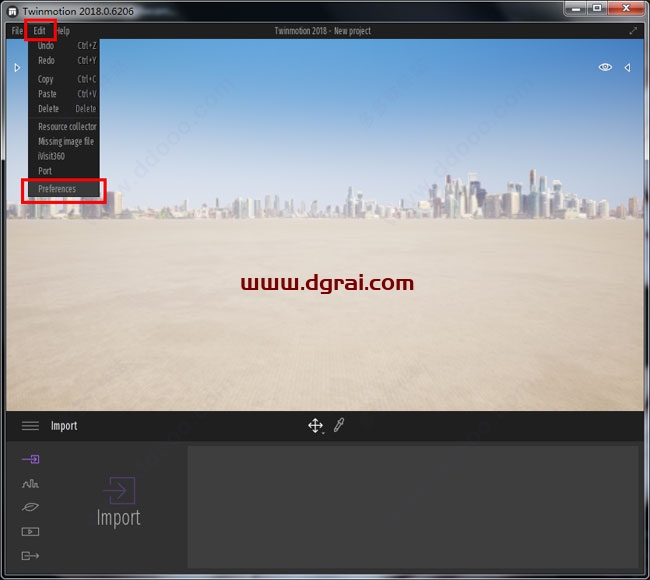Open the File menu
The image size is (650, 580).
[16, 31]
